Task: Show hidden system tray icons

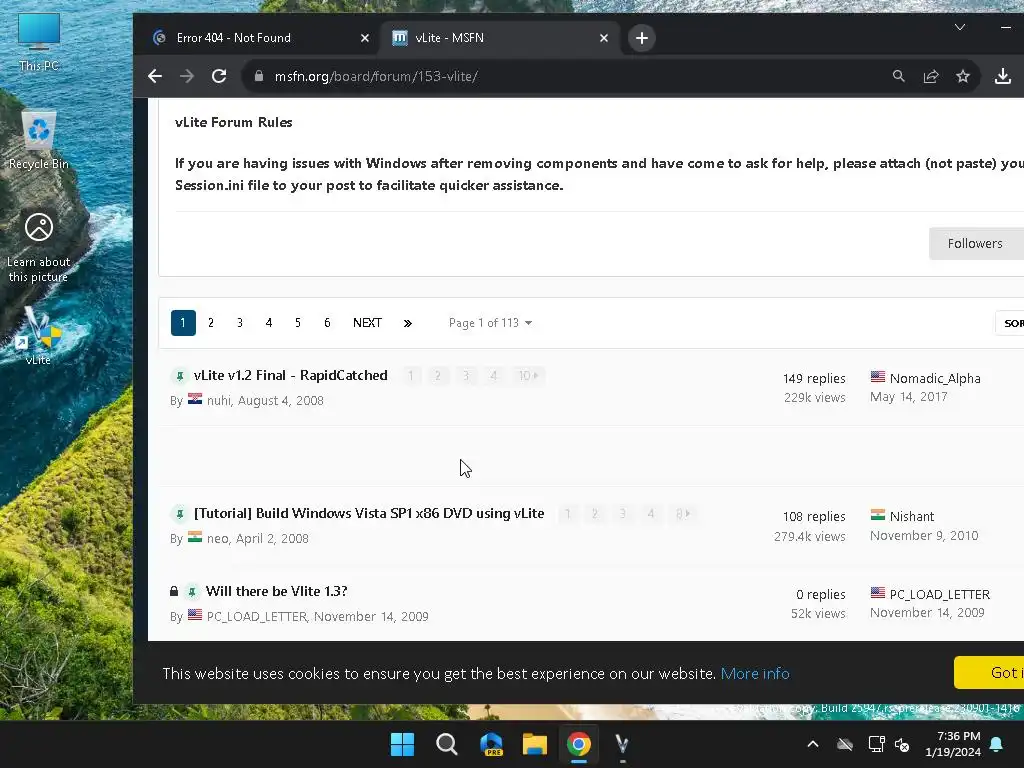Action: click(x=812, y=744)
